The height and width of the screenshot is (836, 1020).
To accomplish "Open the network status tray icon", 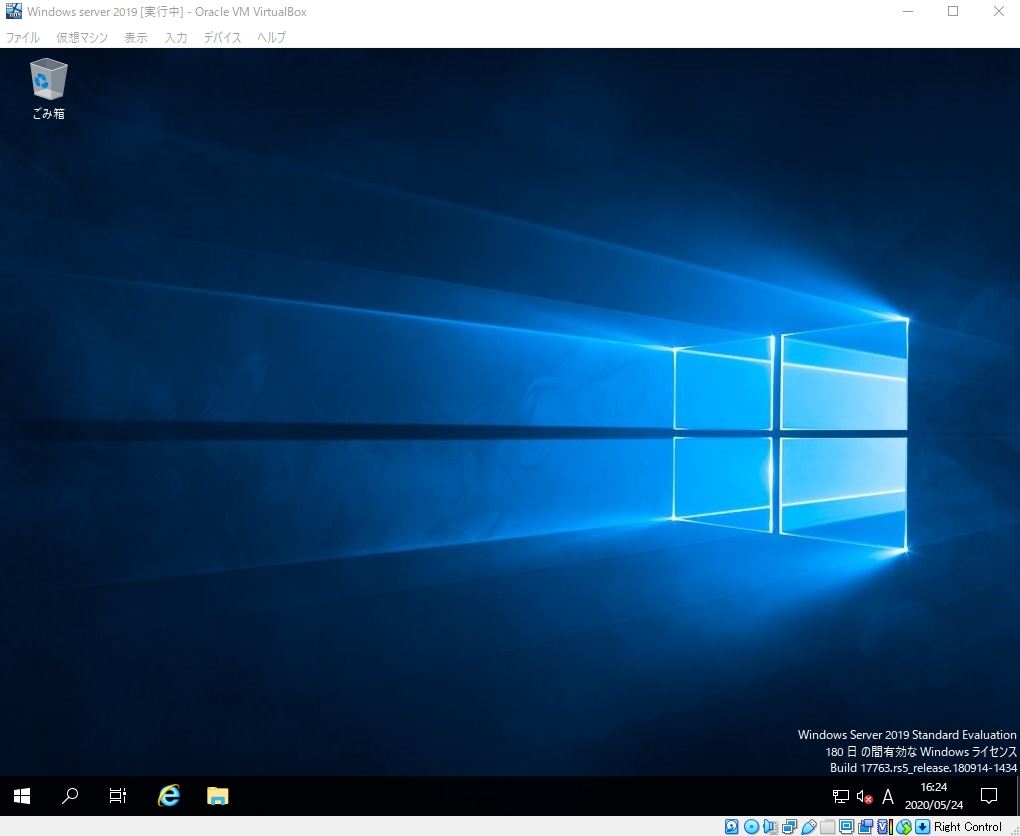I will (840, 796).
